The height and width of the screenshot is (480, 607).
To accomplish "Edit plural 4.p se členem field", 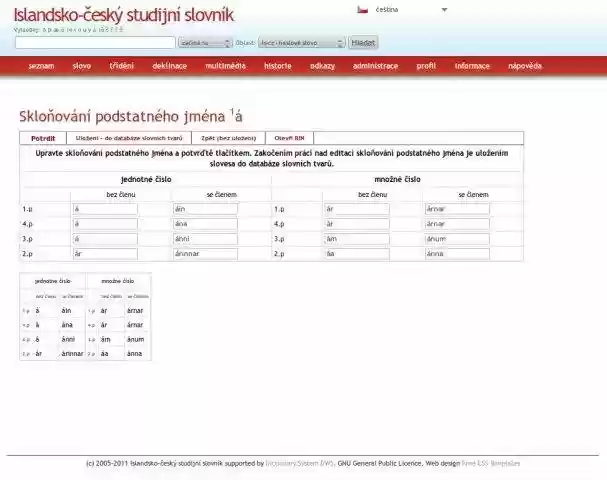I will (457, 224).
